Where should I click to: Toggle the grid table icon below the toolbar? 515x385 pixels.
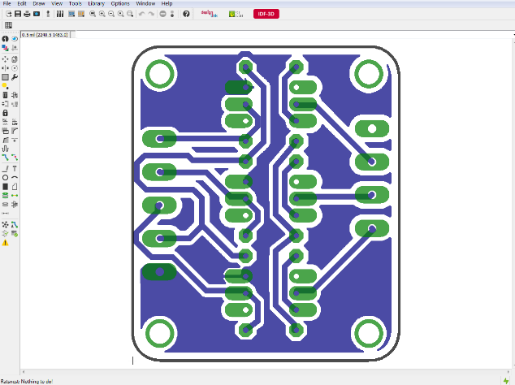(8, 25)
